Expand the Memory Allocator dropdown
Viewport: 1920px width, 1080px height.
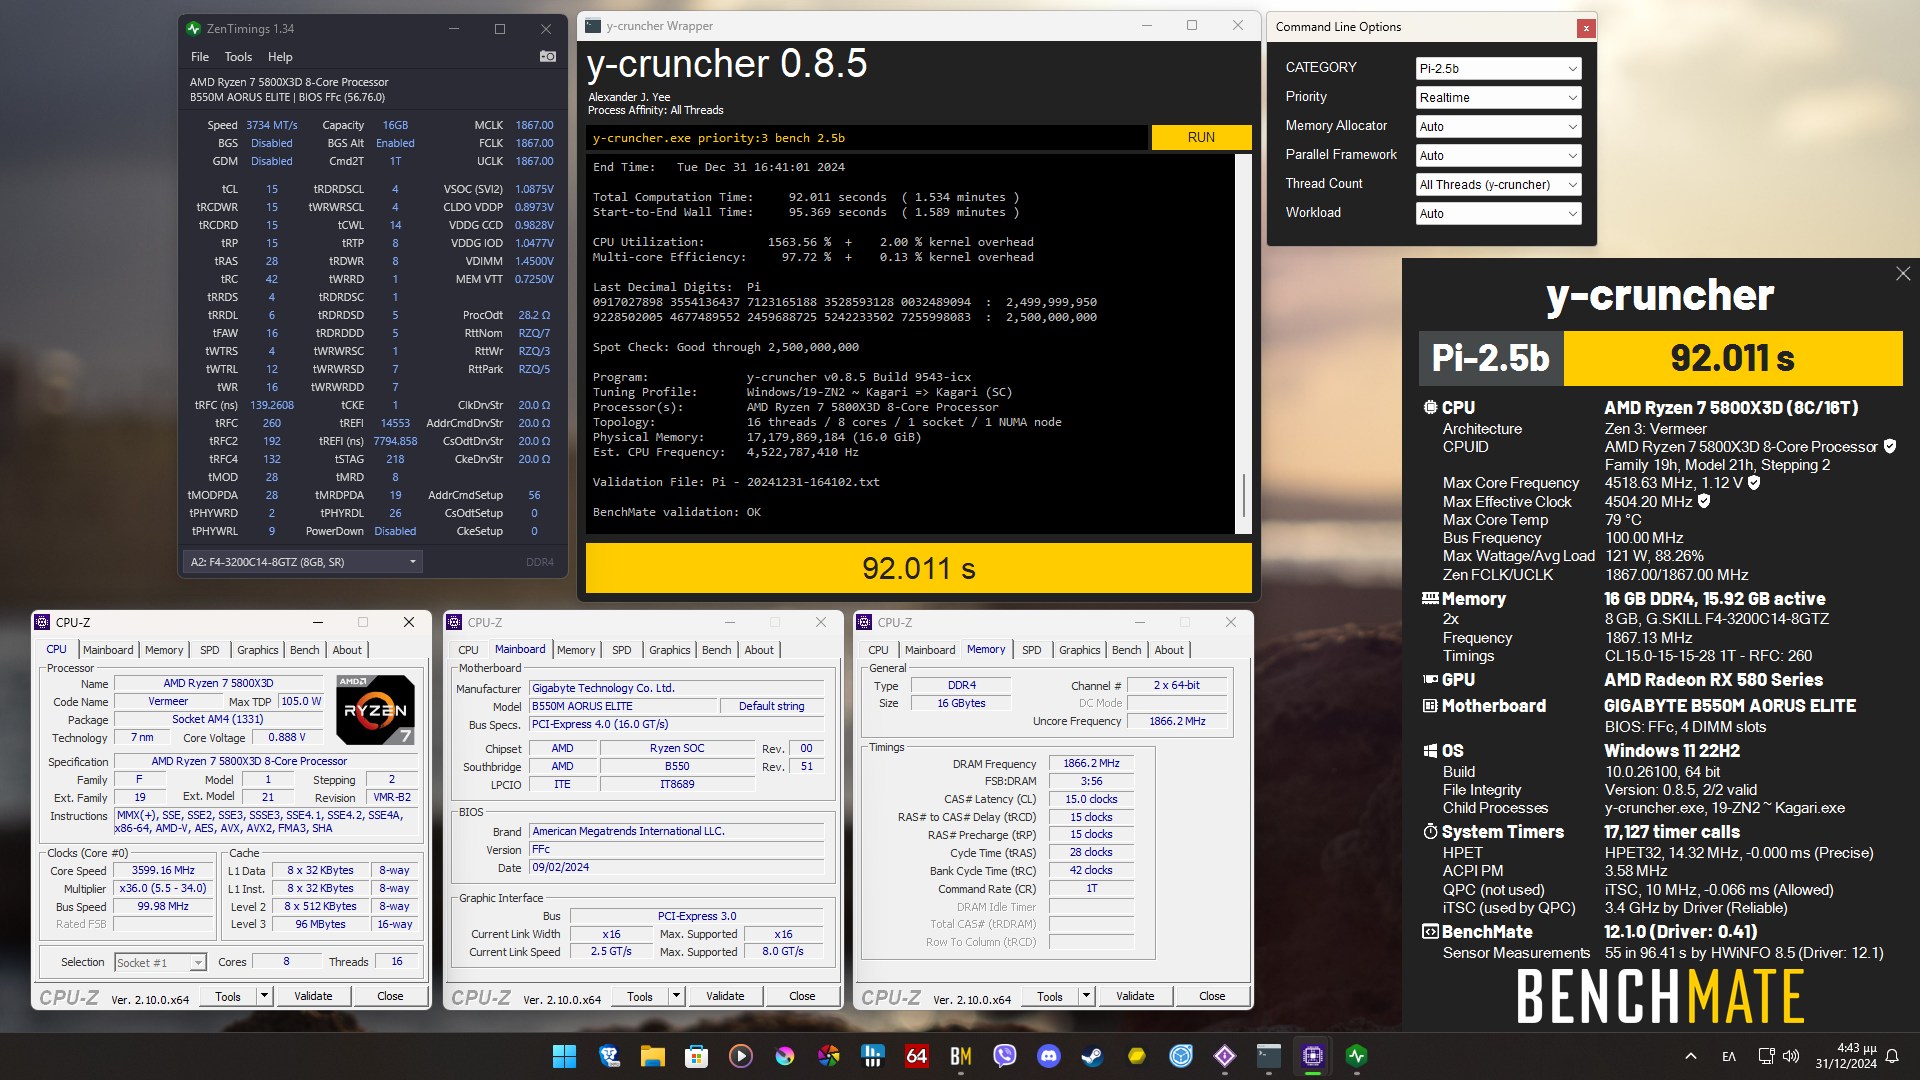[x=1498, y=126]
